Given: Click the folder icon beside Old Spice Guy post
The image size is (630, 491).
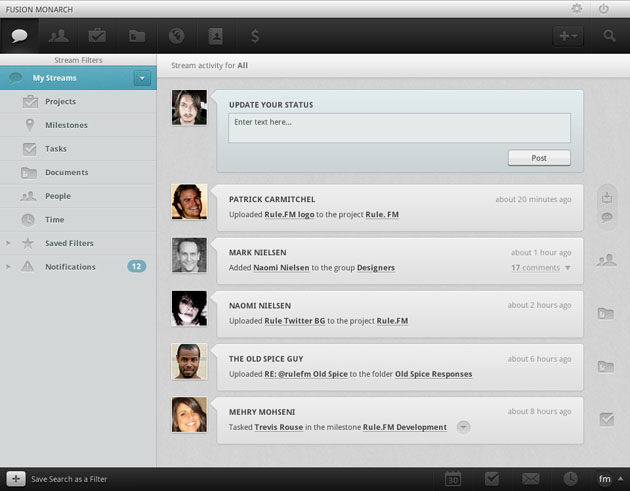Looking at the screenshot, I should click(x=606, y=366).
